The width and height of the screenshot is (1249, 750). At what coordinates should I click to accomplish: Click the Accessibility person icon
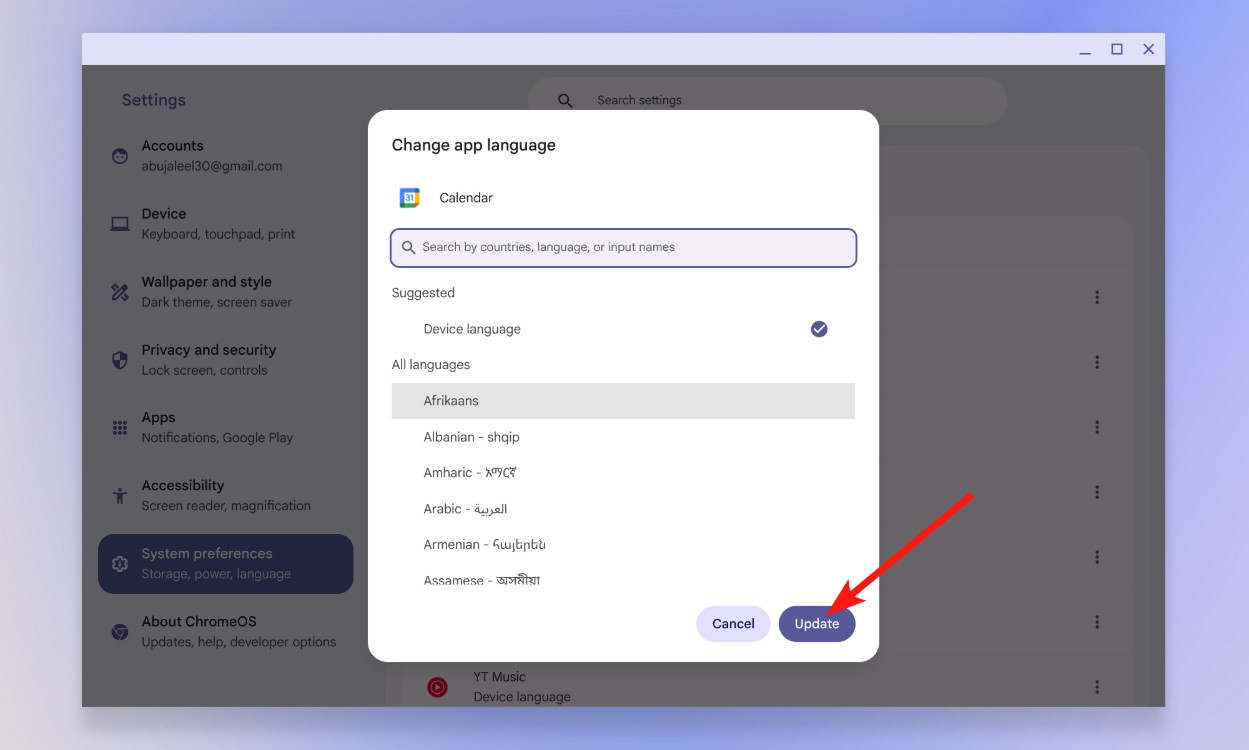point(119,495)
